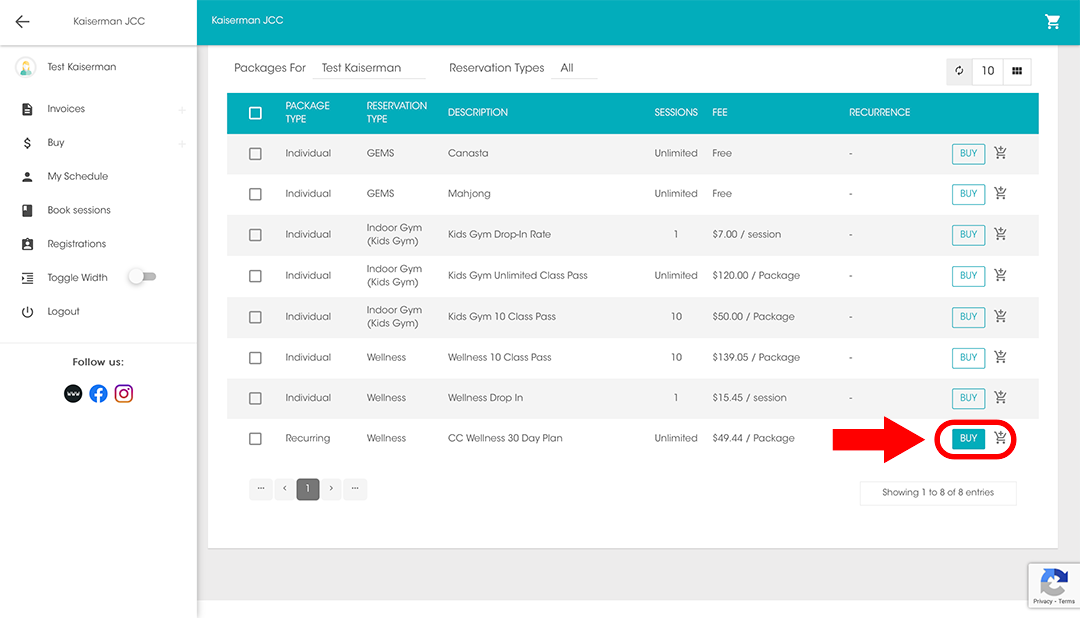1080x618 pixels.
Task: Click the back arrow in the sidebar
Action: (x=22, y=21)
